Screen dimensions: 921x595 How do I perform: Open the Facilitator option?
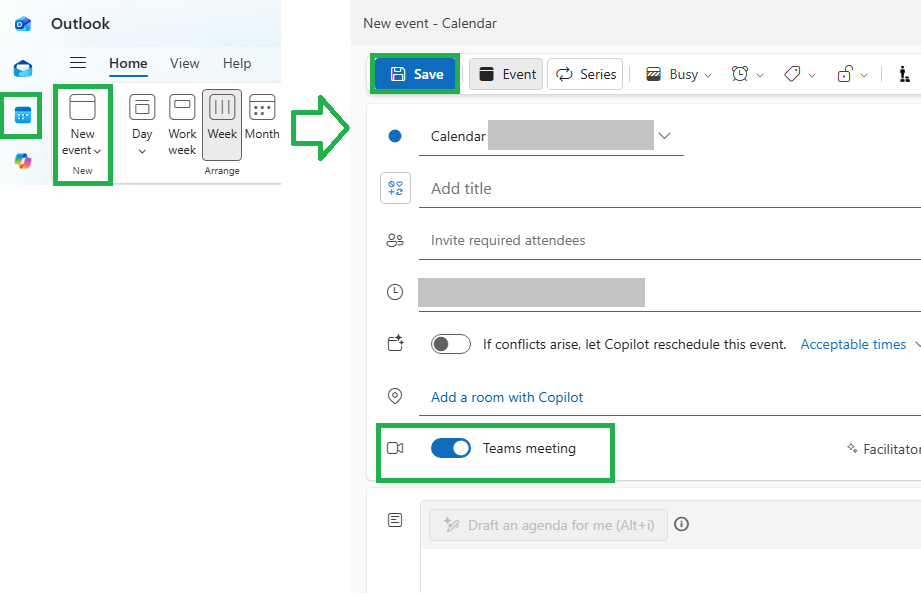click(884, 449)
